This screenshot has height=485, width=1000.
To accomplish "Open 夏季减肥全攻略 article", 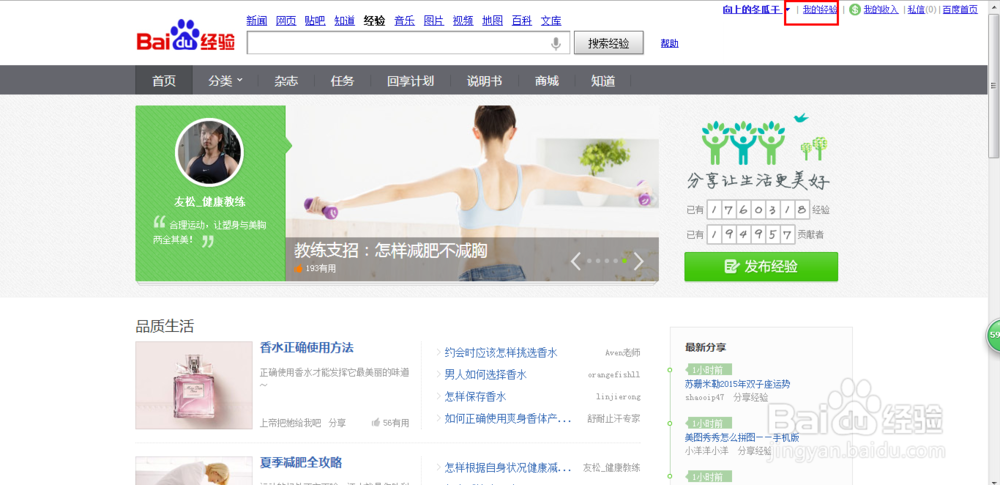I will (x=301, y=463).
